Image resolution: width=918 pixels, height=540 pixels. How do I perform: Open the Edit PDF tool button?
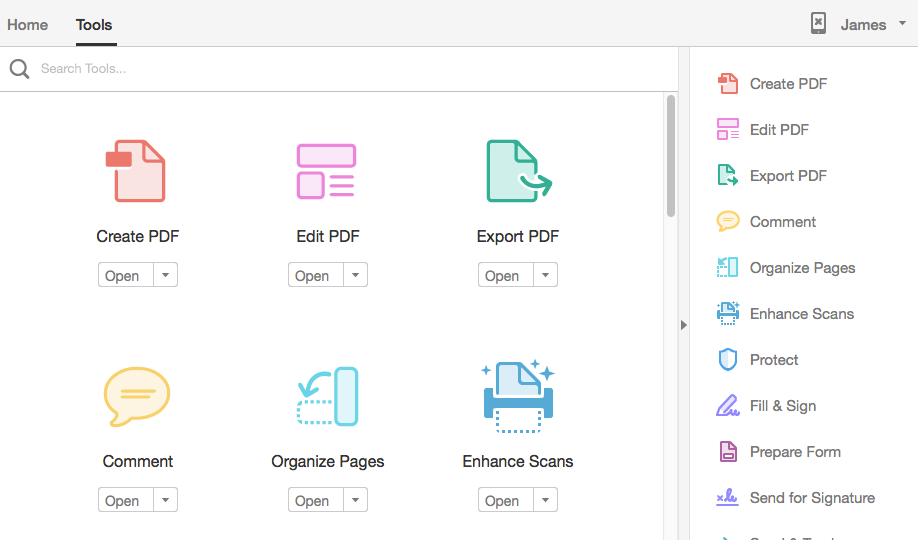(x=316, y=275)
